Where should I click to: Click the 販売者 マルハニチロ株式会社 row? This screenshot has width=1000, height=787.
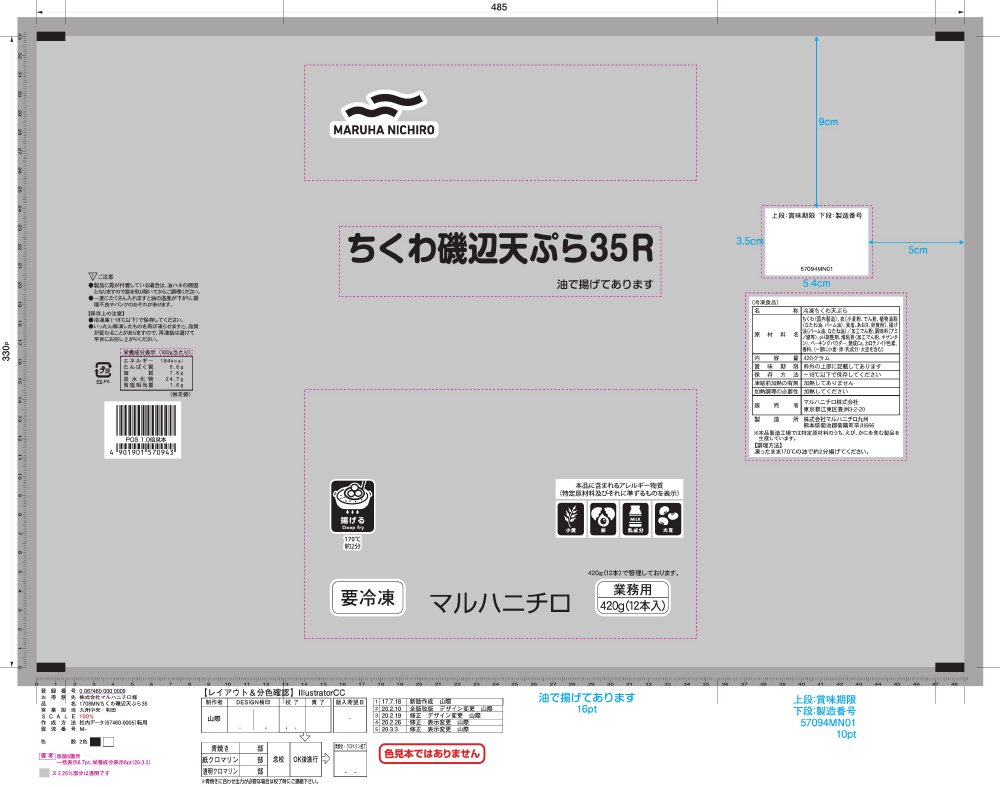pos(826,406)
